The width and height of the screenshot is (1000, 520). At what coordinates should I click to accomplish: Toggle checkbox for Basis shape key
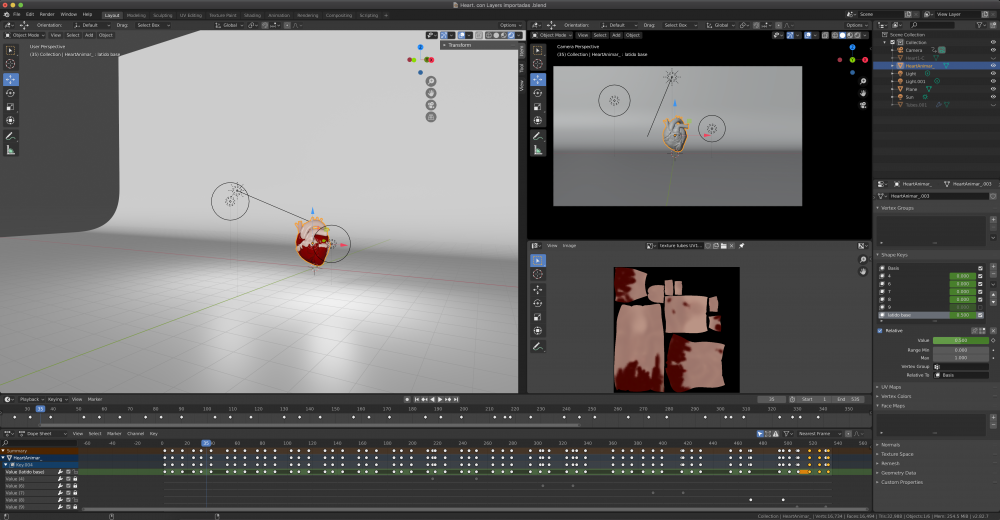[980, 268]
